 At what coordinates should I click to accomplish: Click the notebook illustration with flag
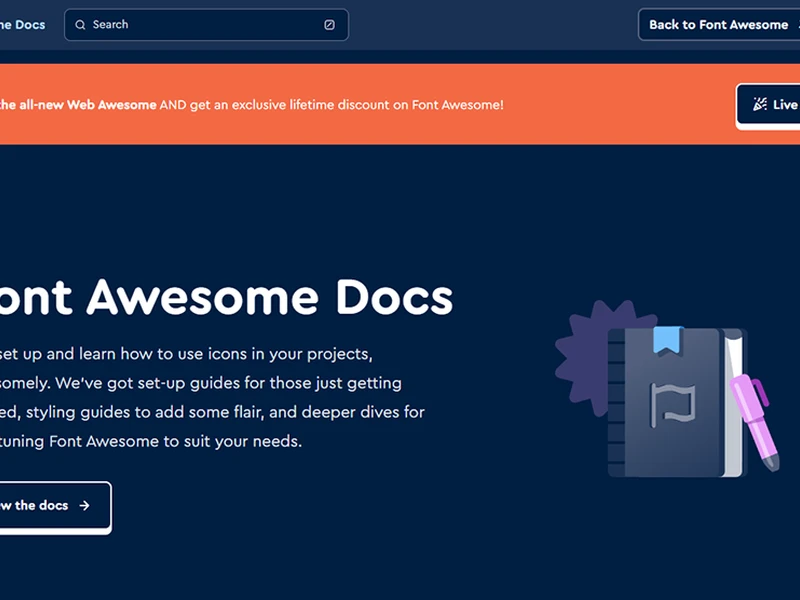coord(677,403)
